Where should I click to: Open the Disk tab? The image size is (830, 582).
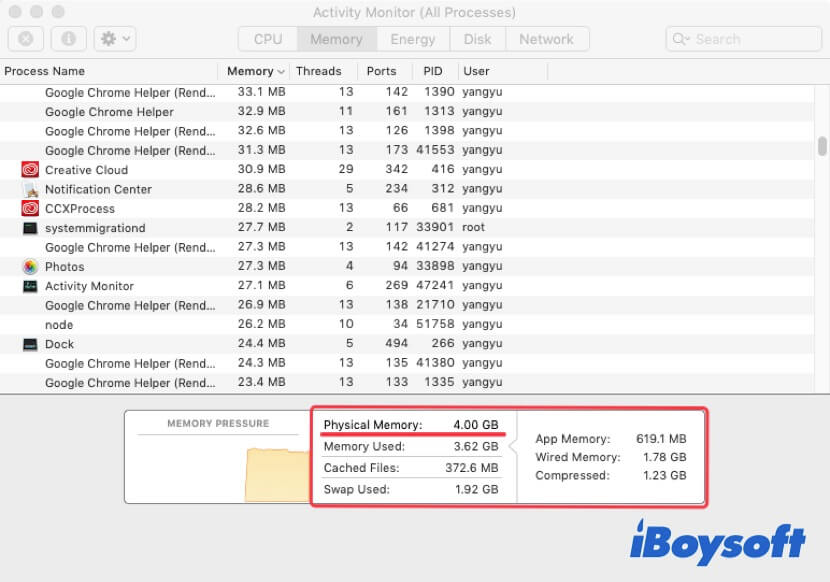[477, 39]
